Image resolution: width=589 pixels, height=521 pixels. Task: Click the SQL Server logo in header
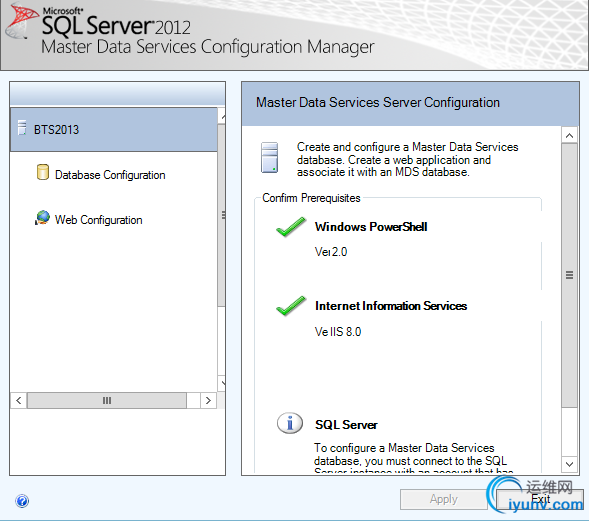coord(23,21)
